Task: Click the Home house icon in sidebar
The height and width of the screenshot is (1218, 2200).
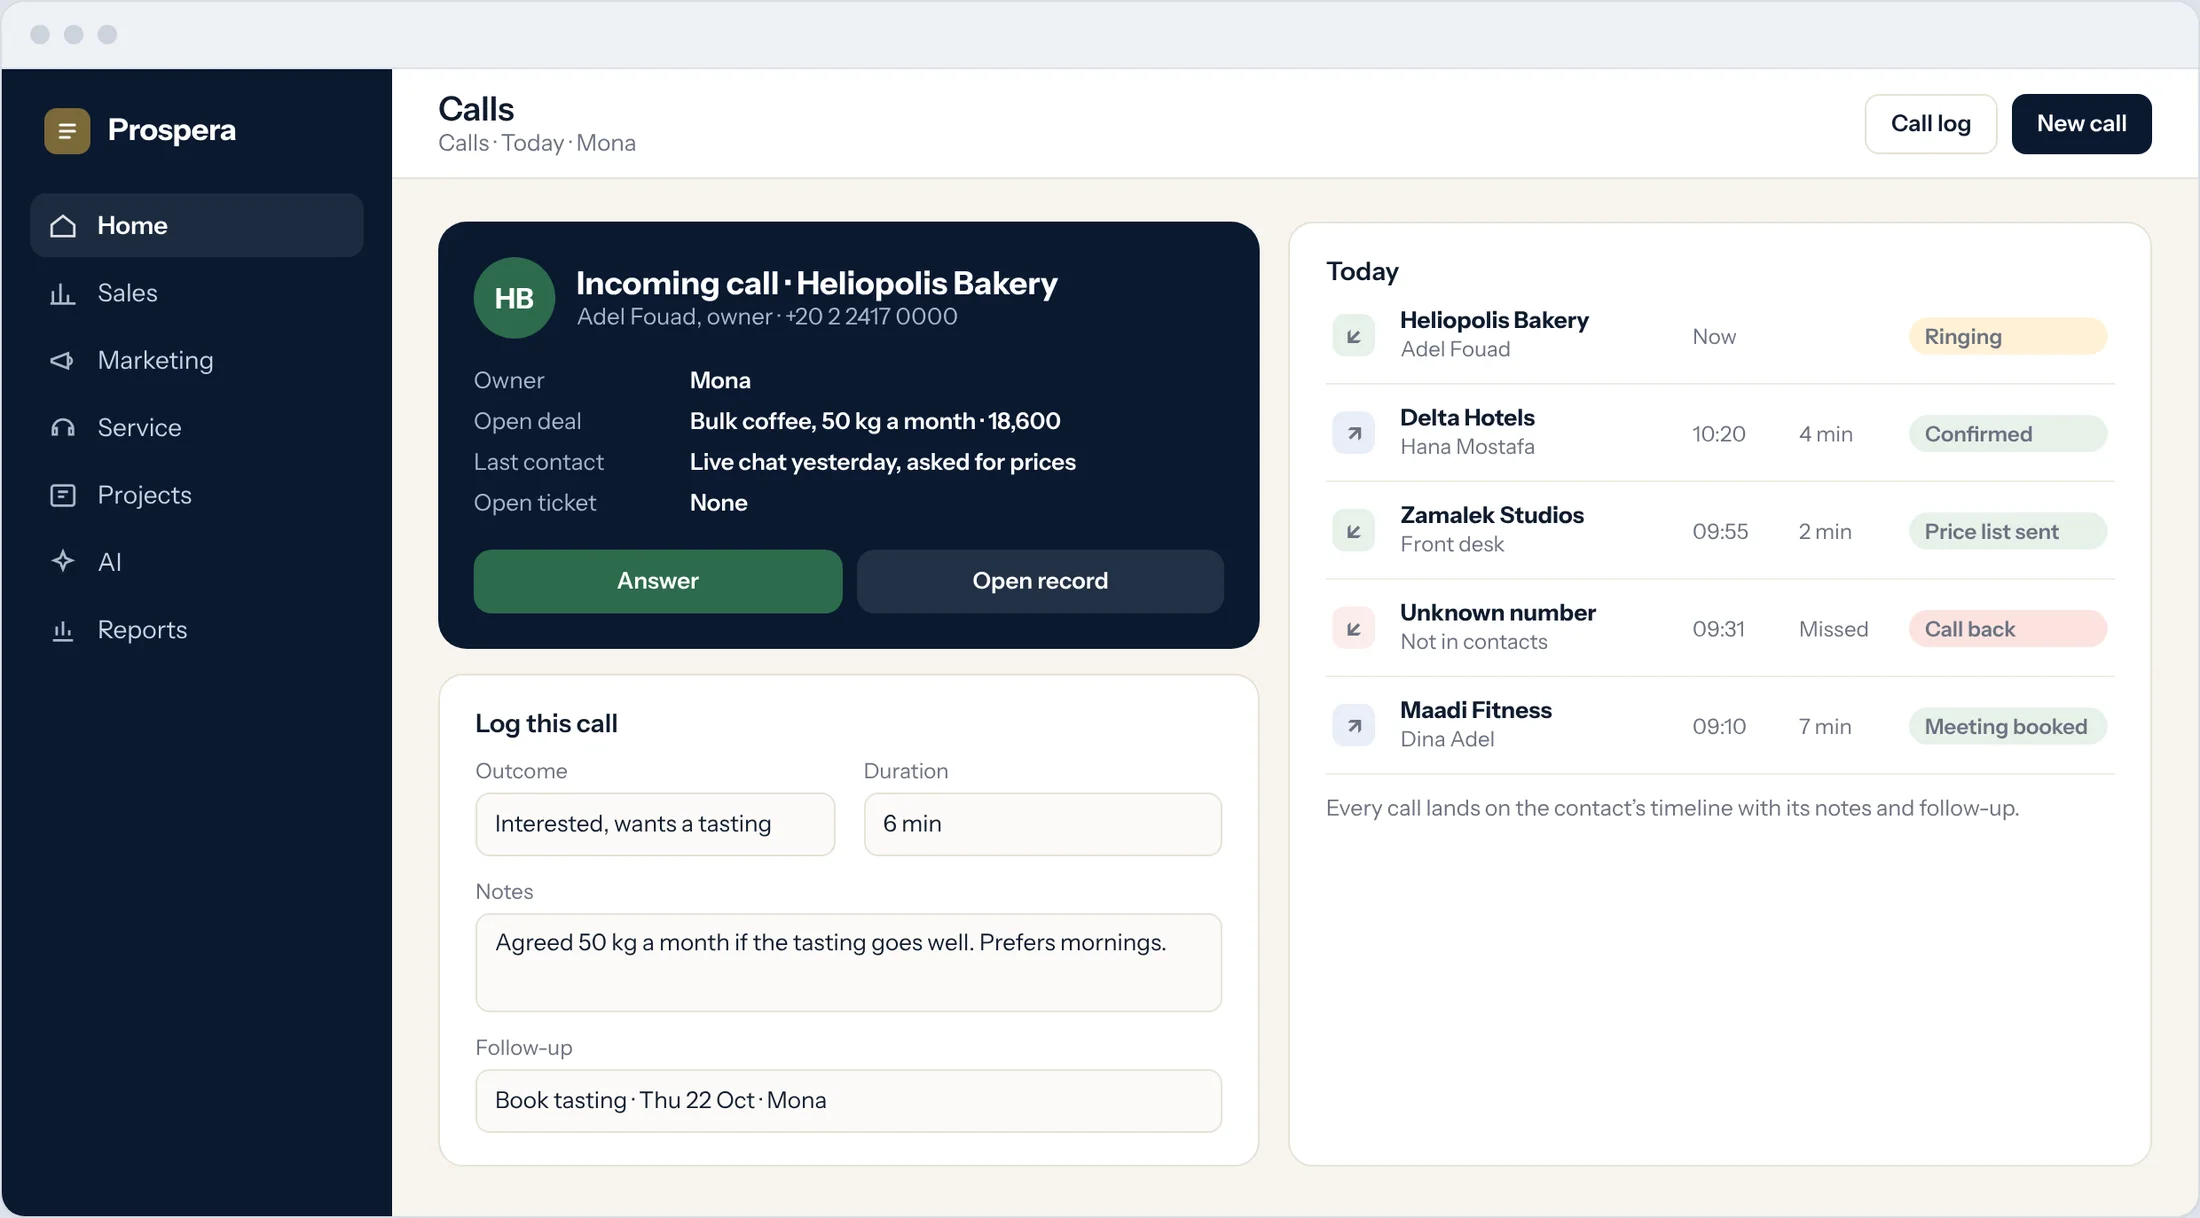Action: coord(63,226)
